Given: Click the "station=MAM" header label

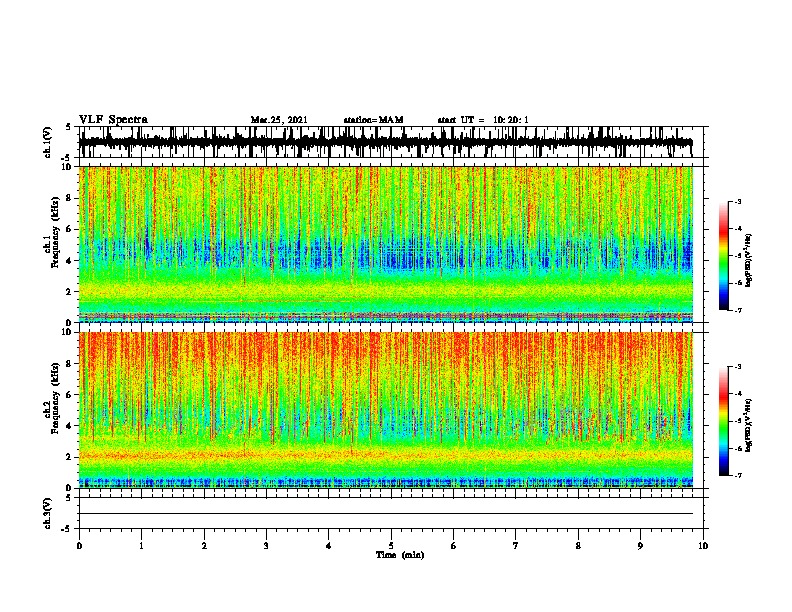Looking at the screenshot, I should [x=373, y=120].
